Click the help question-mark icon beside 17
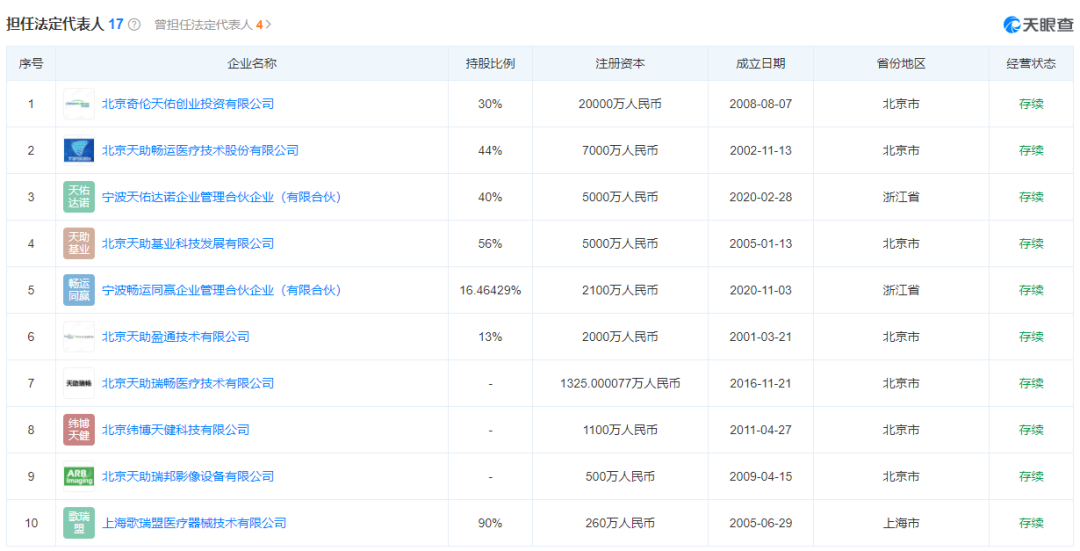The width and height of the screenshot is (1080, 551). coord(134,25)
